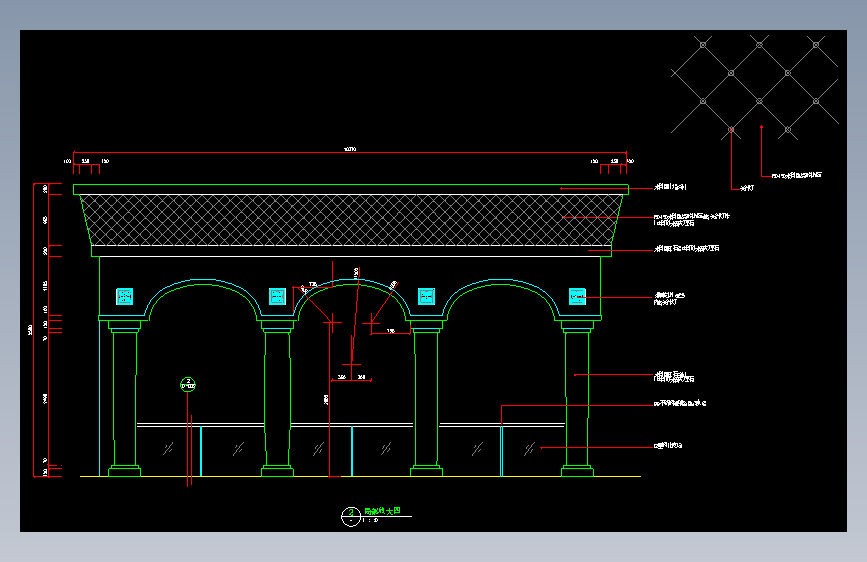867x562 pixels.
Task: Select the two-line label pointing to the lattice band
Action: pos(691,220)
